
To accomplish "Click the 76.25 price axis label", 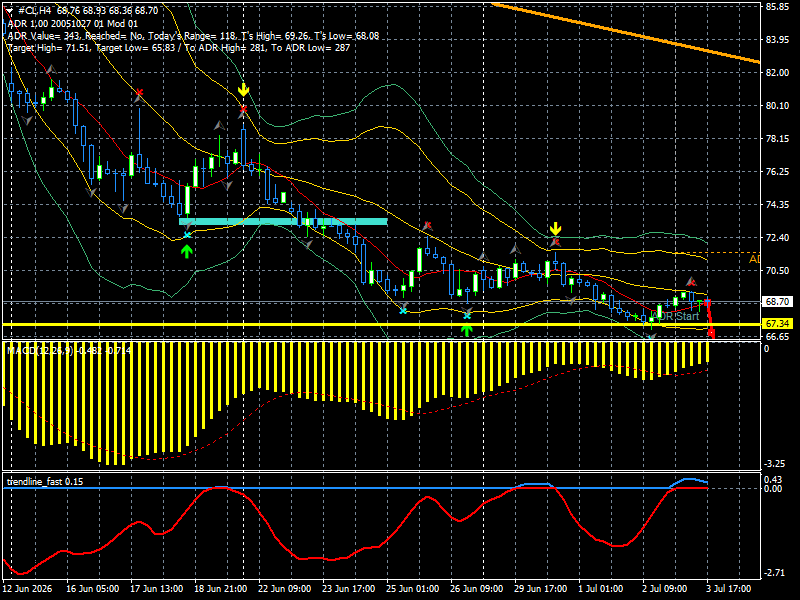I will [x=777, y=171].
